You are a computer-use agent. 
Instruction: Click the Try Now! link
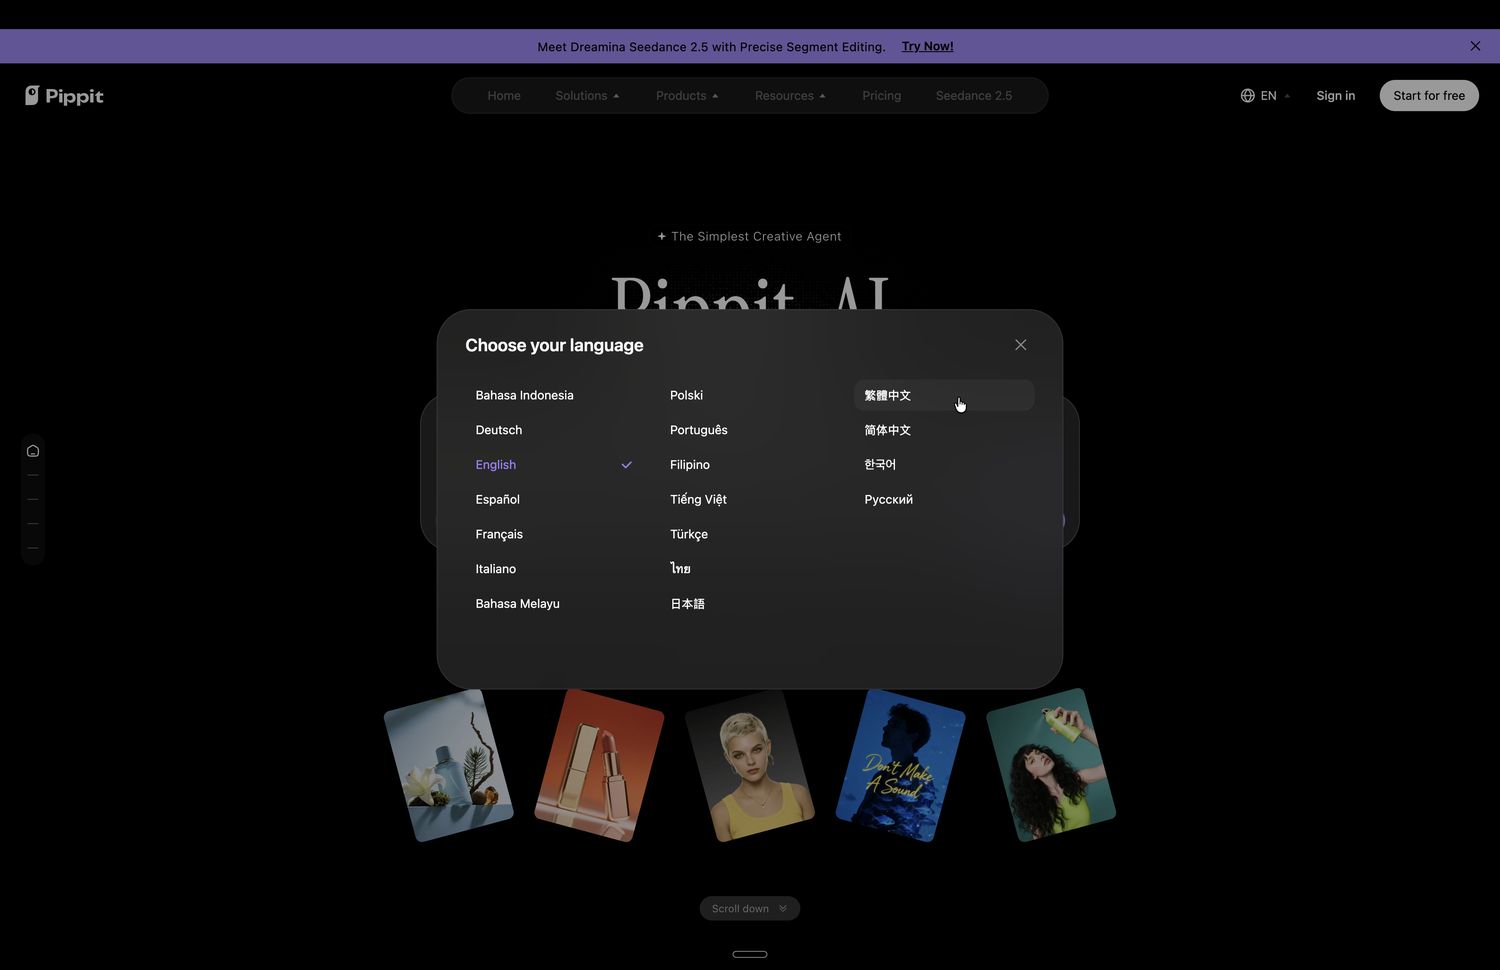(927, 46)
